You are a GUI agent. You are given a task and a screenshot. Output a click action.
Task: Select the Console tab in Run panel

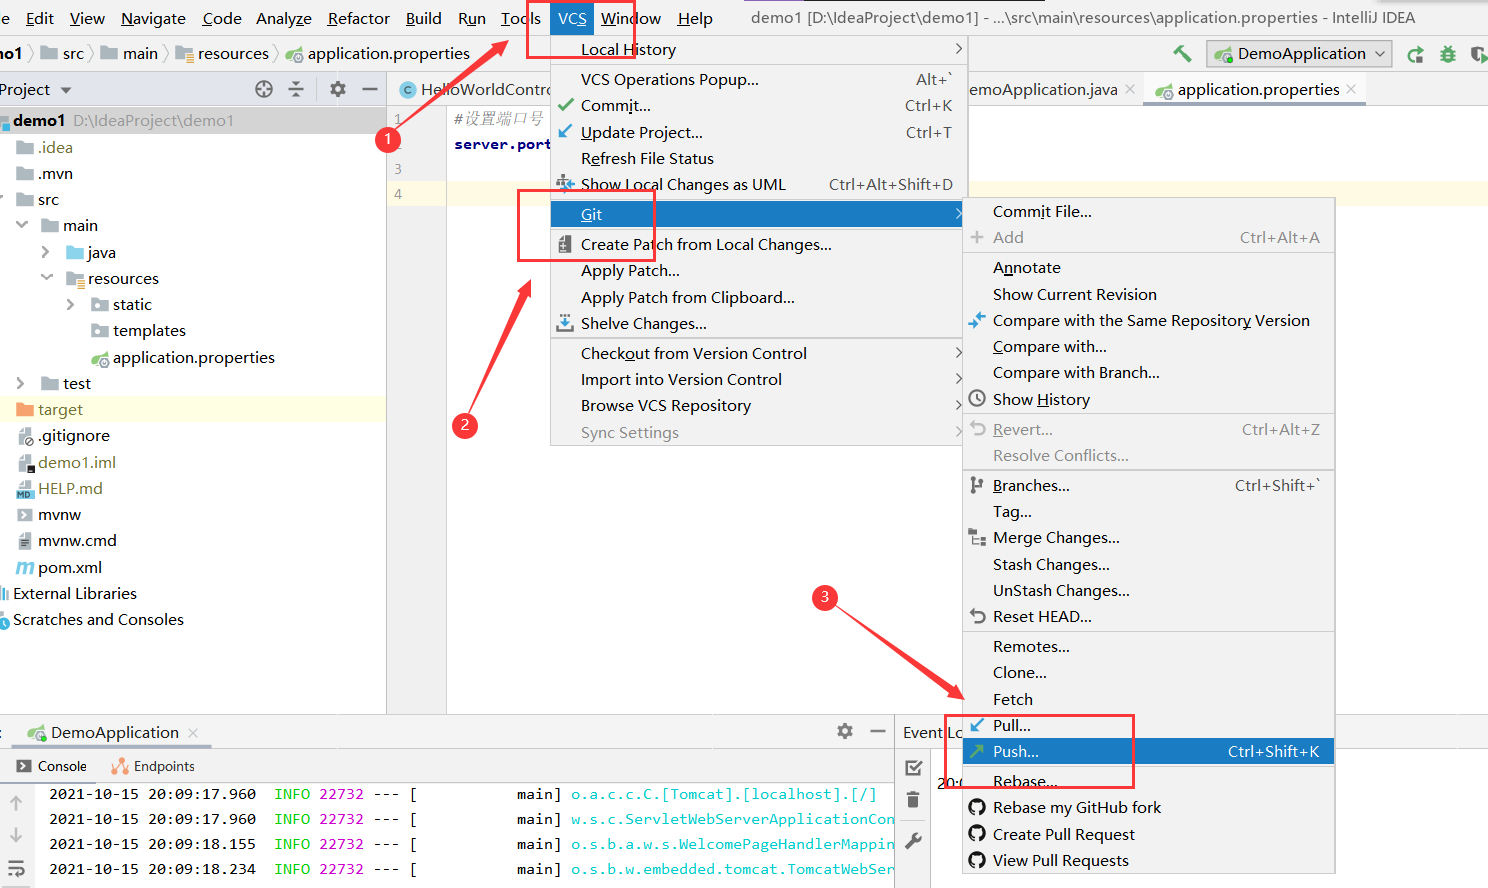52,766
